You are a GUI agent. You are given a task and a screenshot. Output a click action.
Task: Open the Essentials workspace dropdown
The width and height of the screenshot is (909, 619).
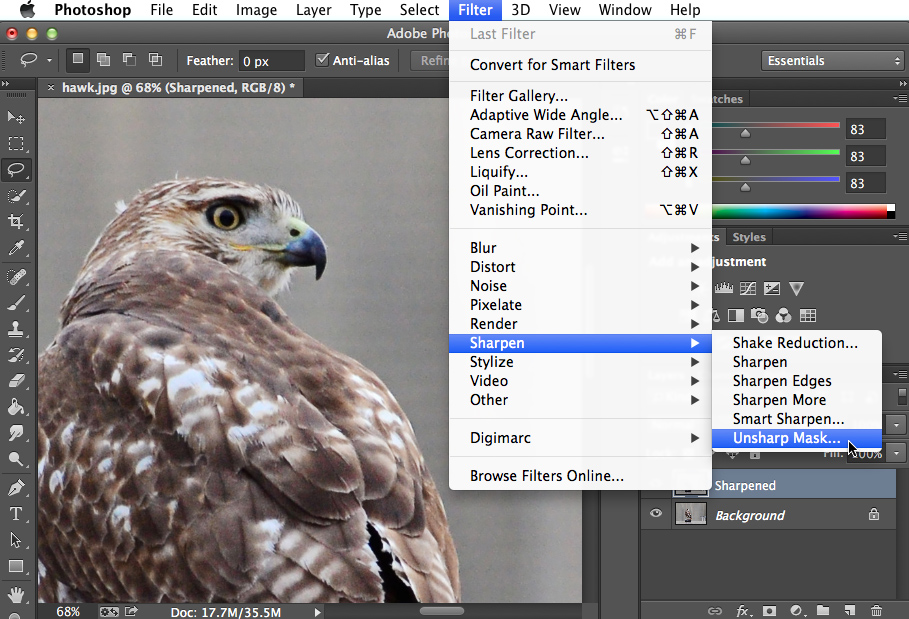832,60
